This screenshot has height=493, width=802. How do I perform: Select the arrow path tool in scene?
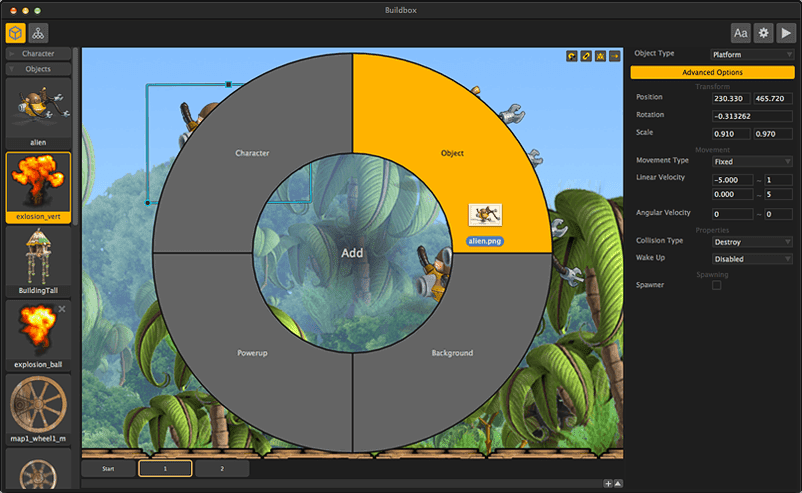click(615, 56)
